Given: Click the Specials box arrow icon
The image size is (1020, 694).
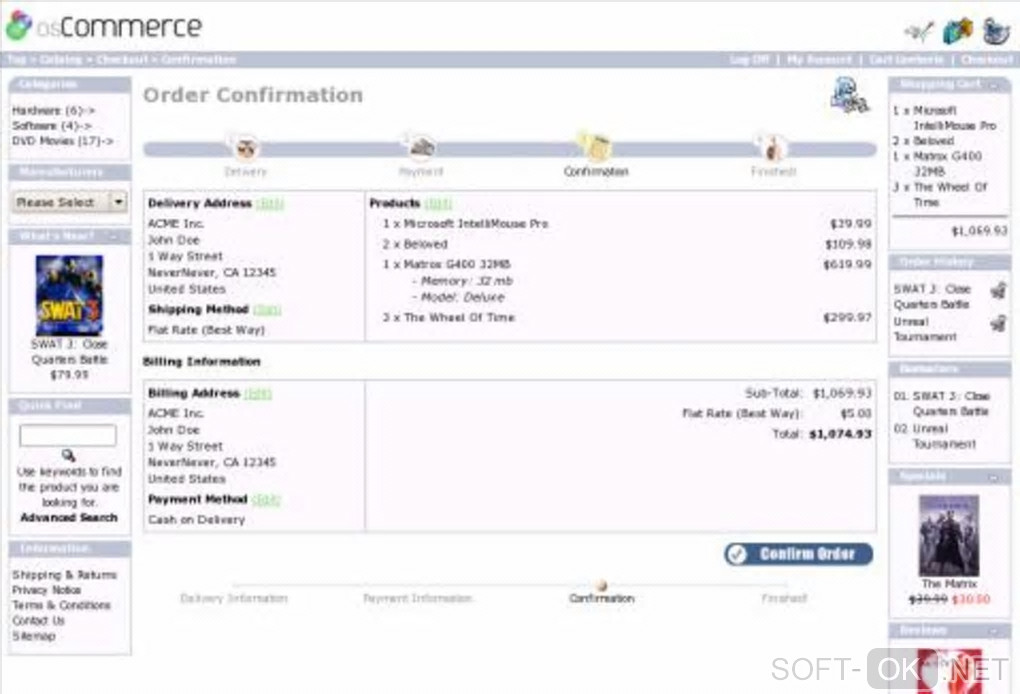Looking at the screenshot, I should [x=993, y=477].
